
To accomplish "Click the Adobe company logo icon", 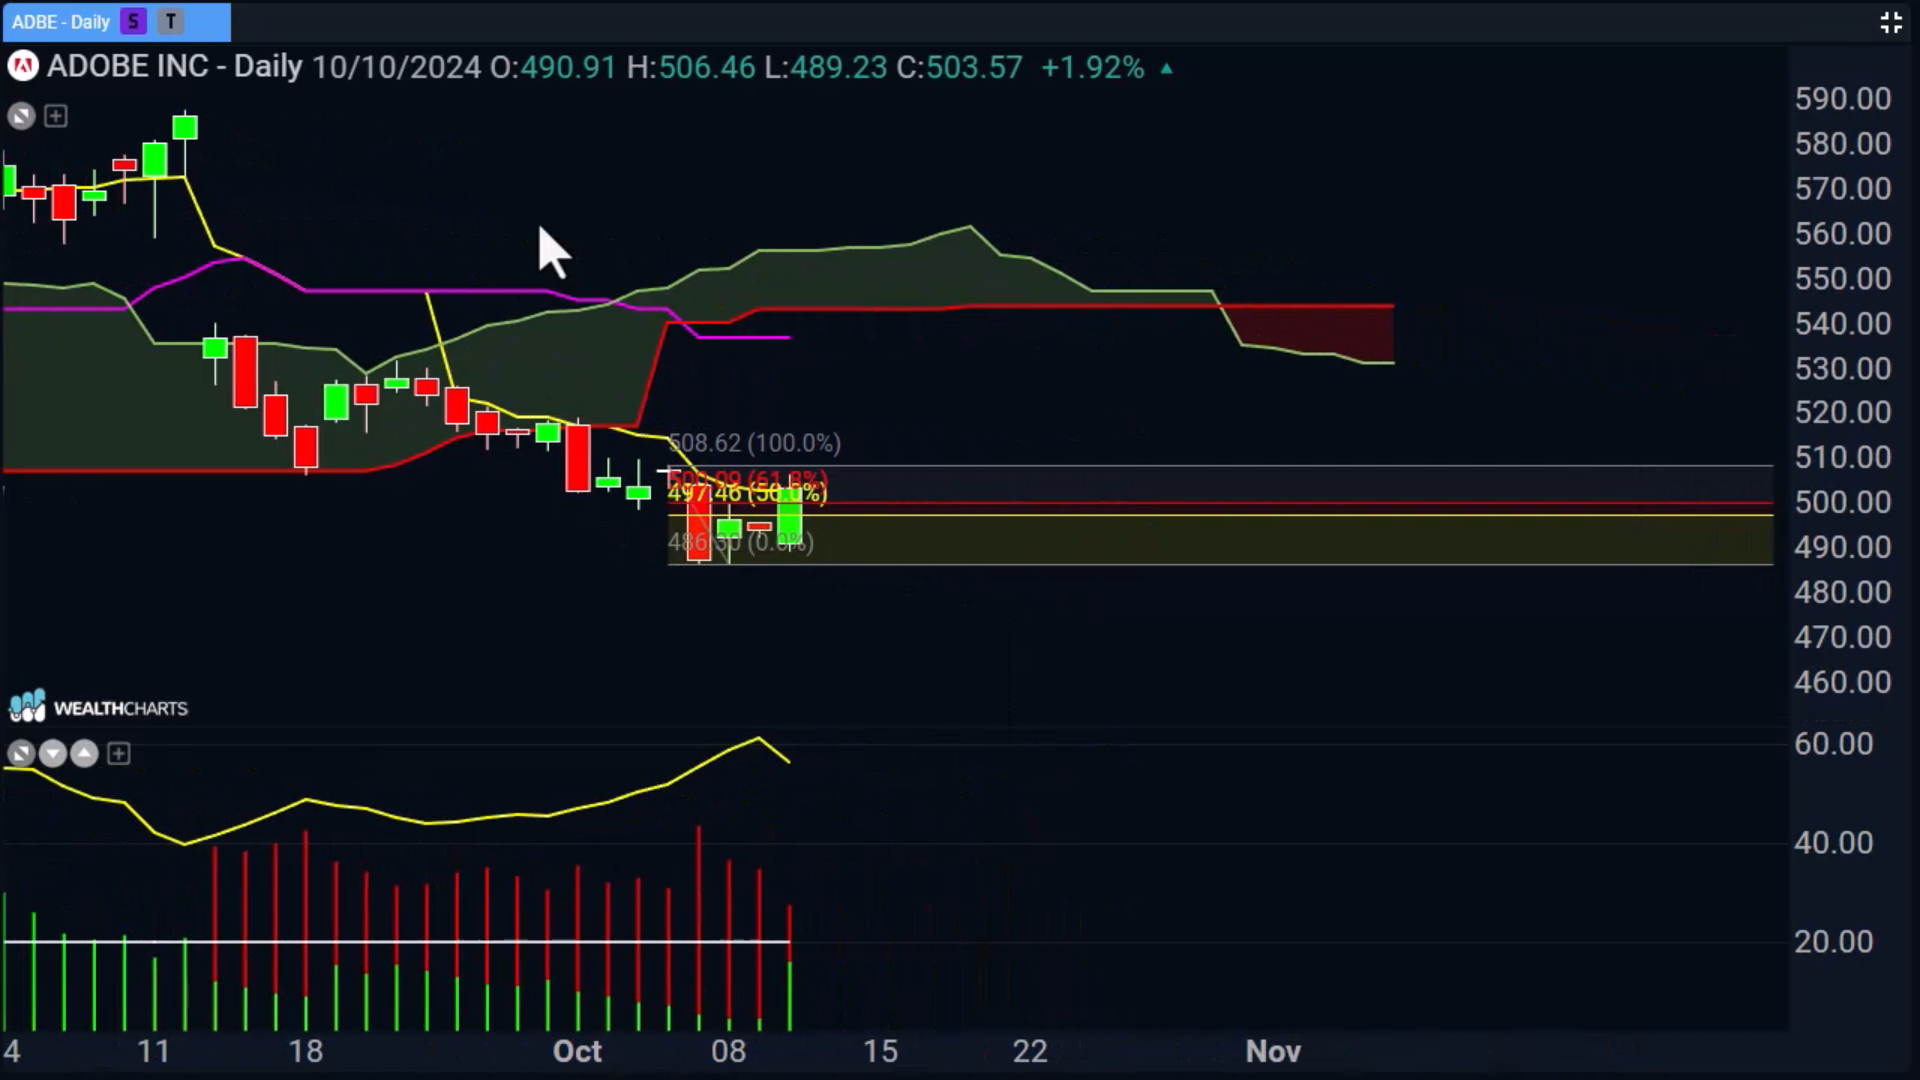I will 22,67.
